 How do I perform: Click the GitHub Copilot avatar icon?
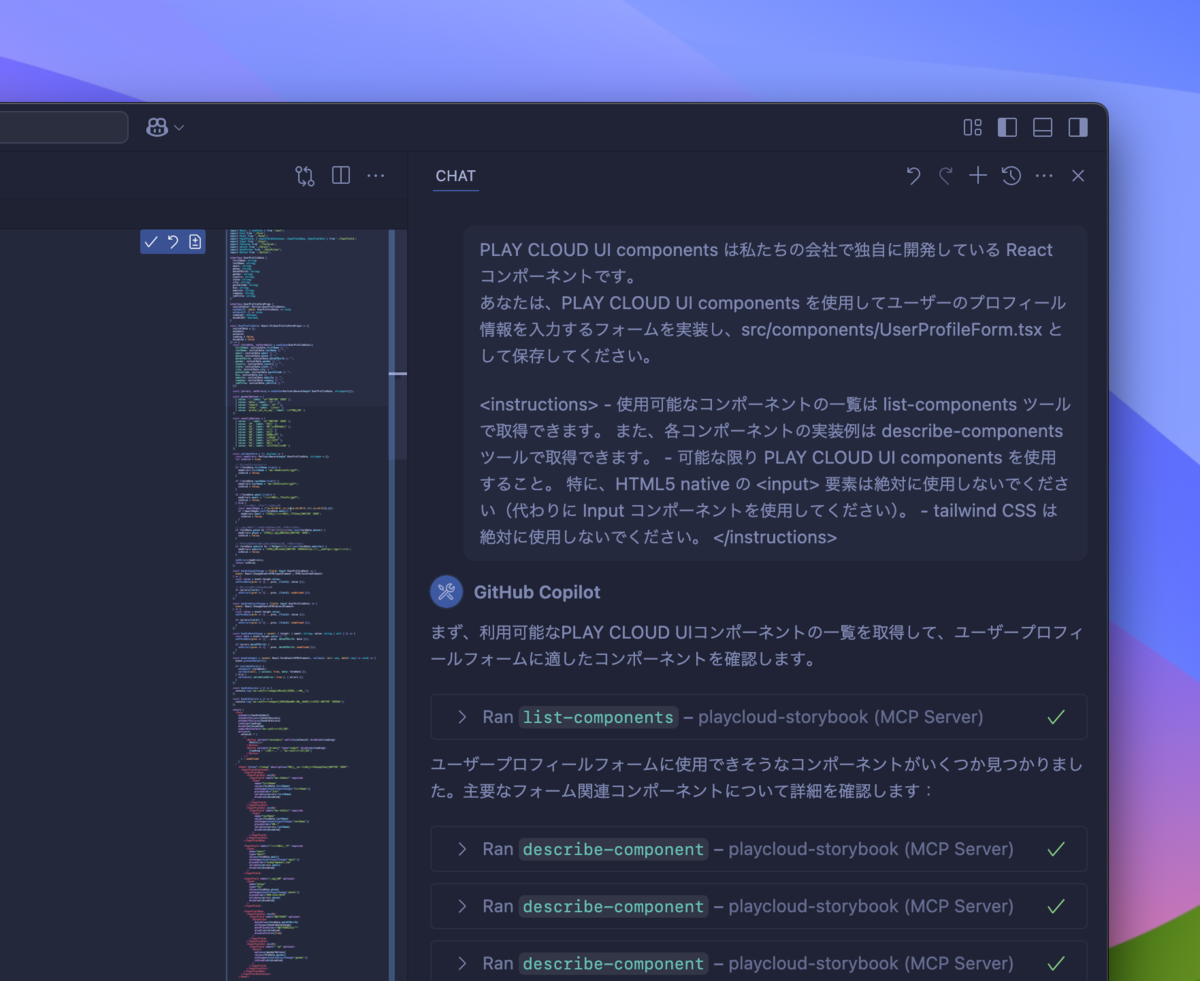click(446, 592)
